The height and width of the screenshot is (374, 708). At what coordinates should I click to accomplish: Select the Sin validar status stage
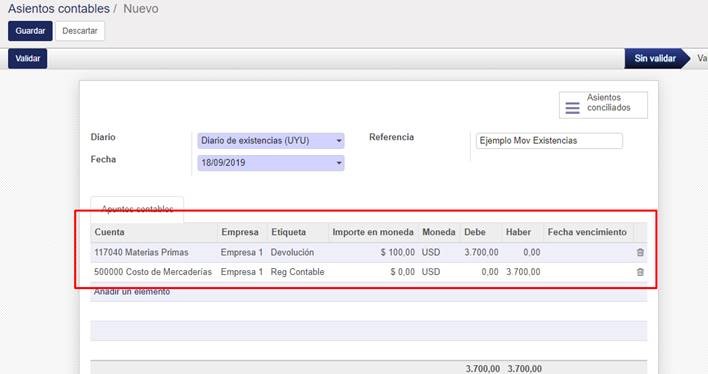(655, 59)
